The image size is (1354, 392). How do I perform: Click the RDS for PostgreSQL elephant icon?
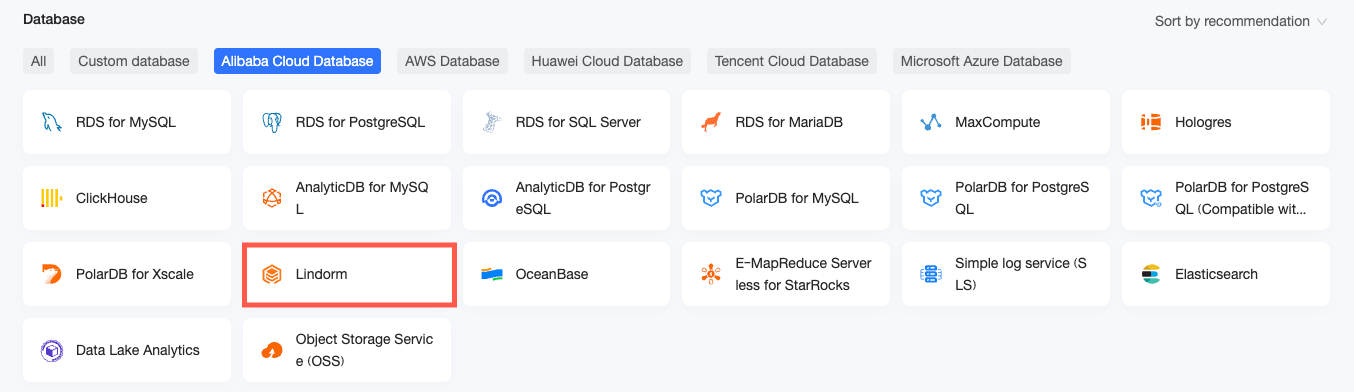pos(272,122)
